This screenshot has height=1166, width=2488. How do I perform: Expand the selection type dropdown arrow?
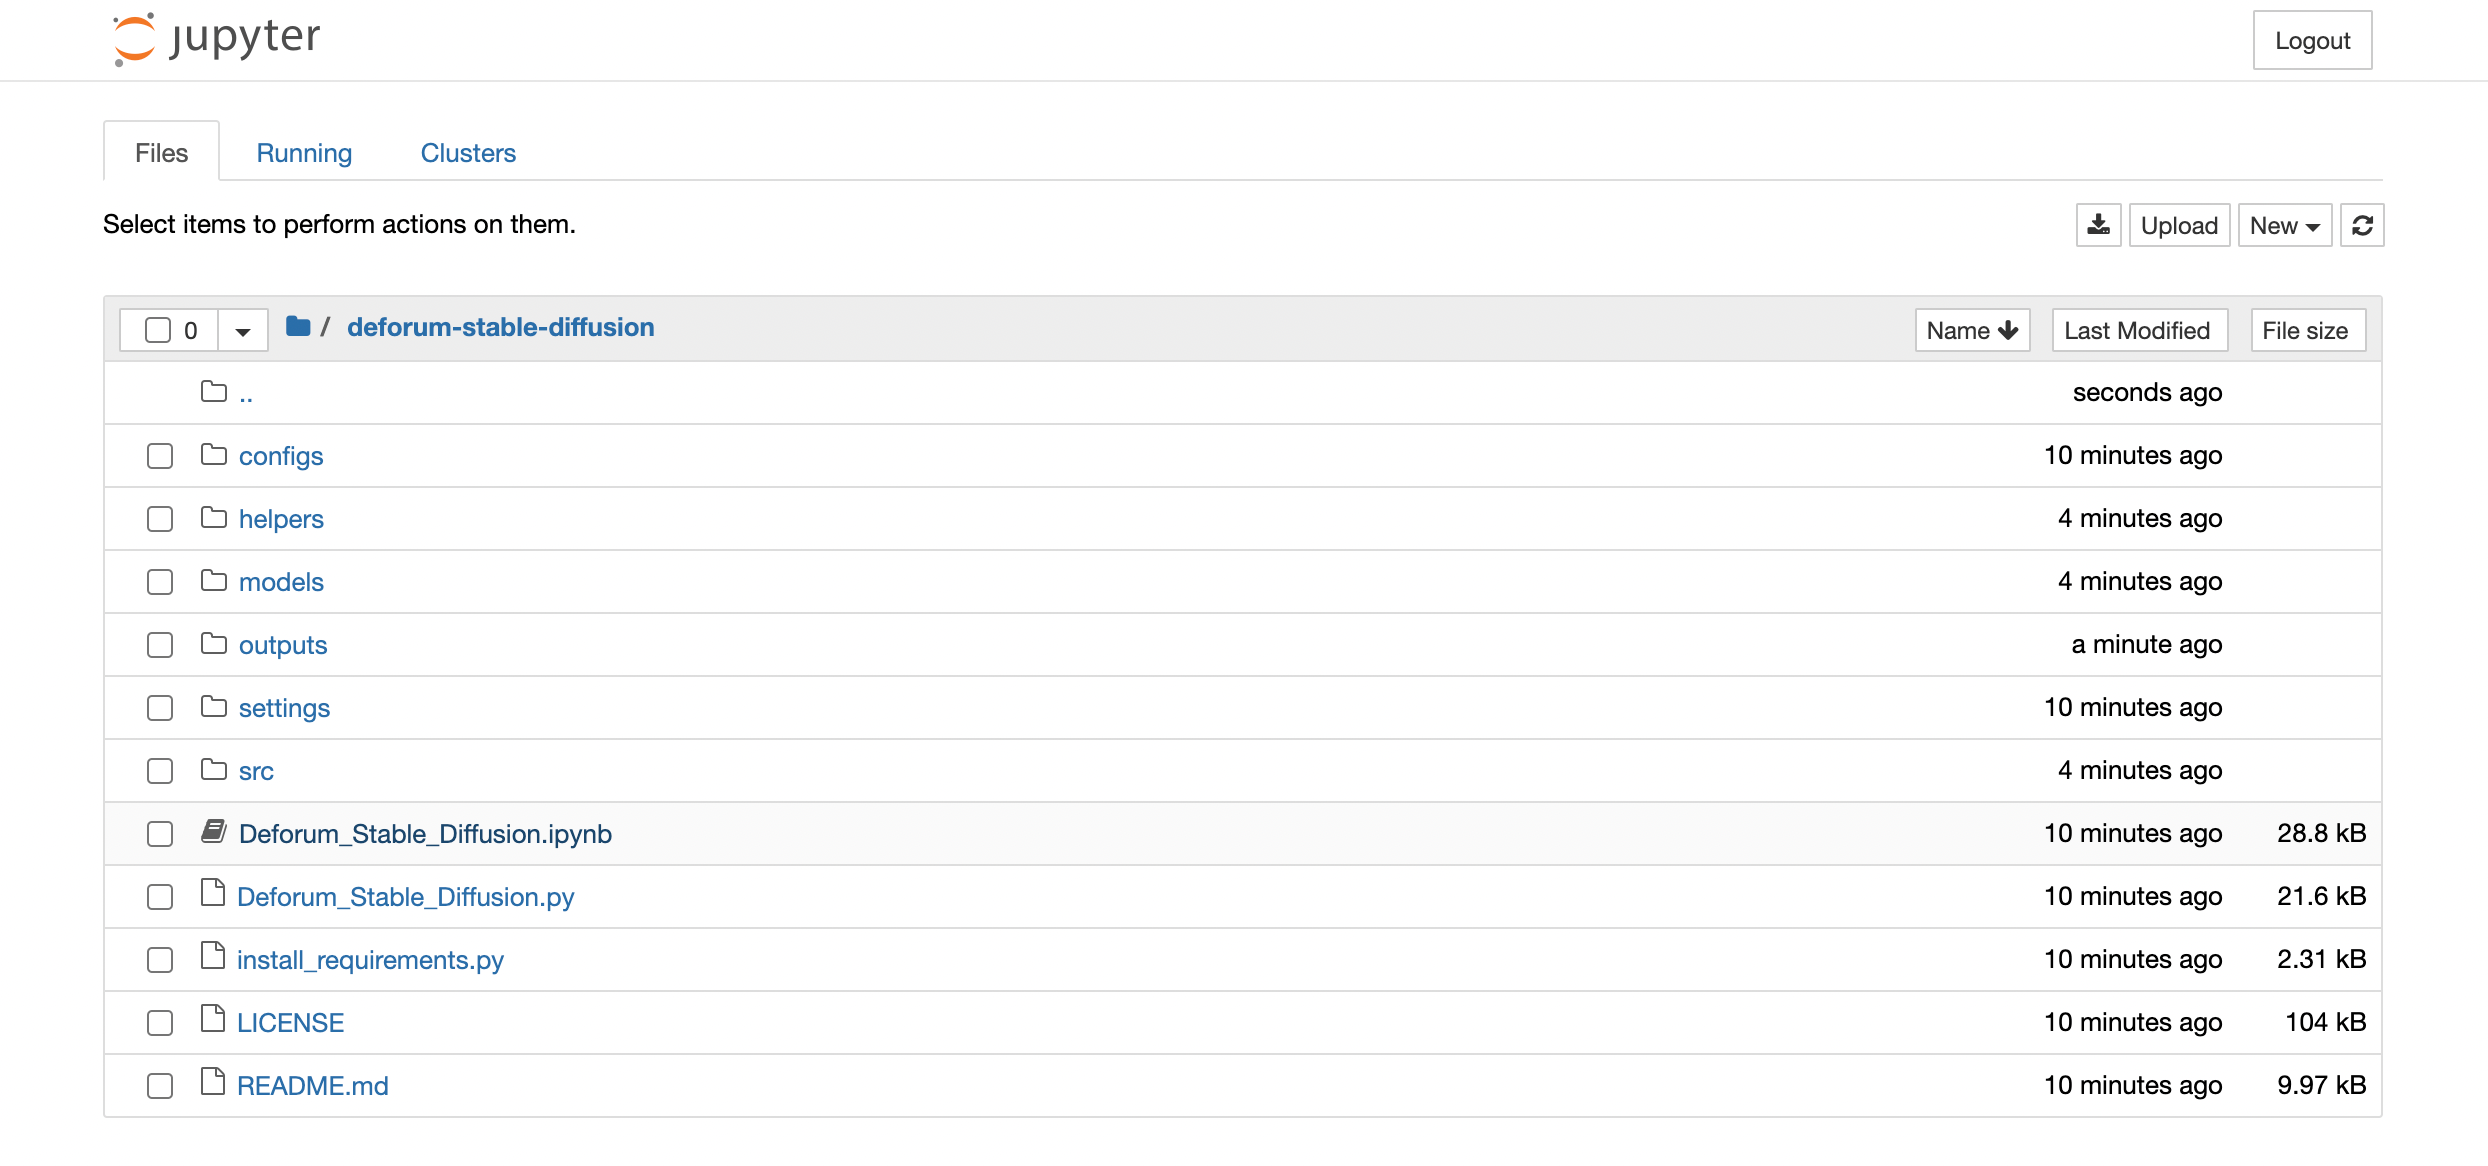(242, 331)
